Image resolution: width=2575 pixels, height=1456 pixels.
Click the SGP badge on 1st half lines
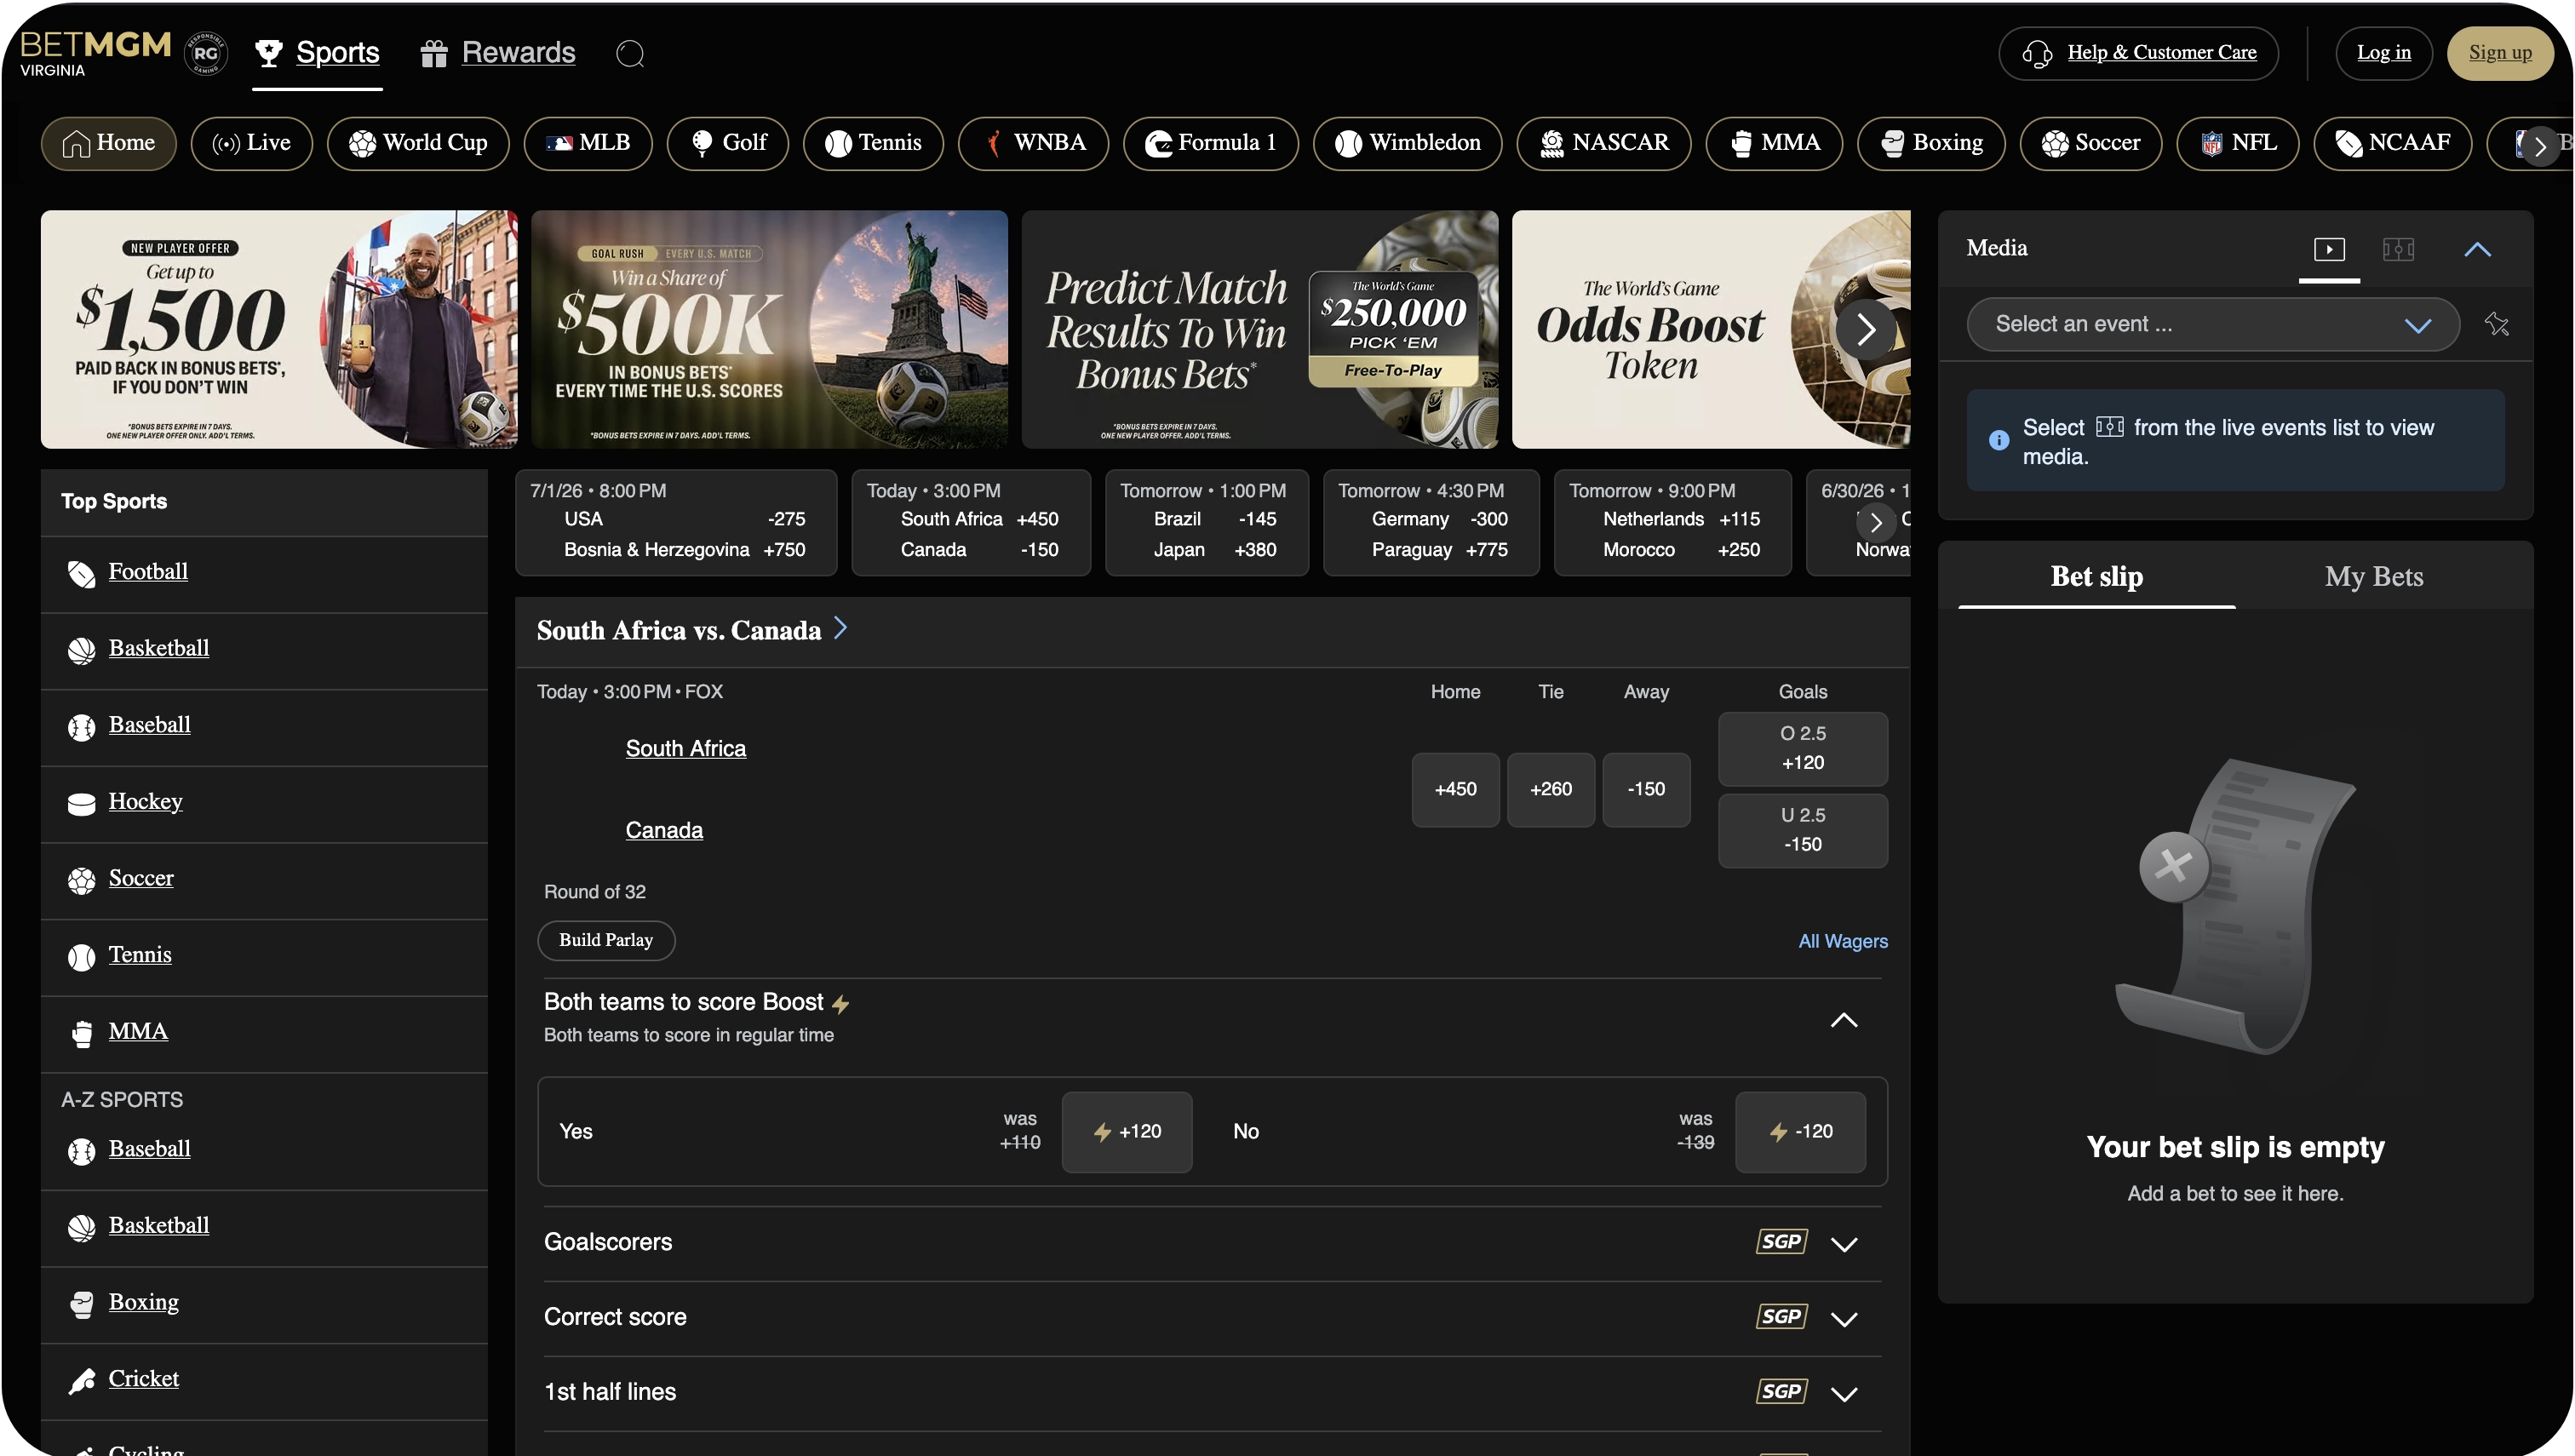1781,1392
